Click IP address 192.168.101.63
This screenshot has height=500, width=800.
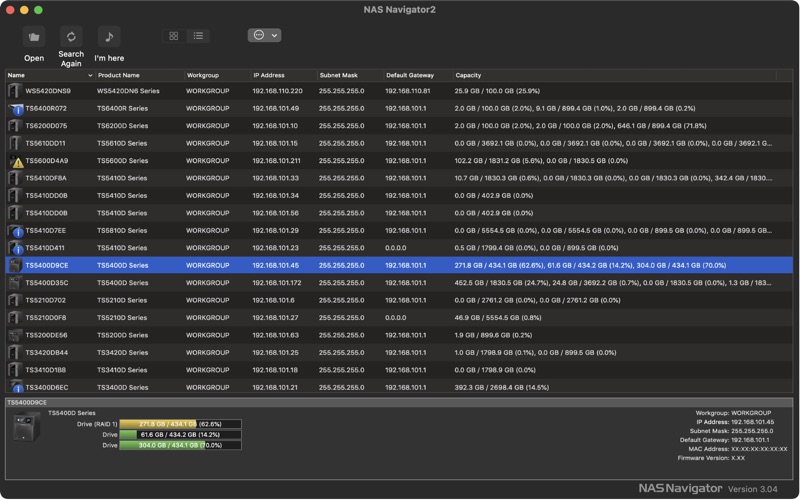pyautogui.click(x=275, y=335)
